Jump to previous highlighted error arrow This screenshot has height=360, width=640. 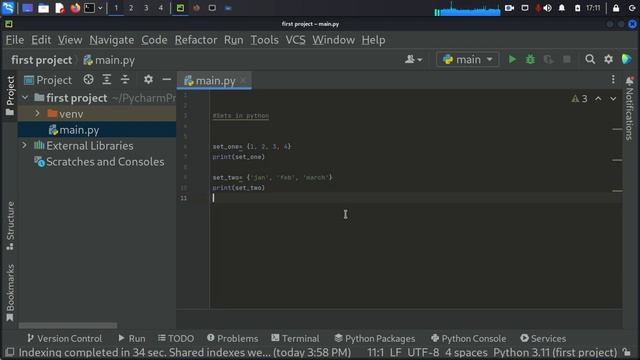[x=598, y=99]
